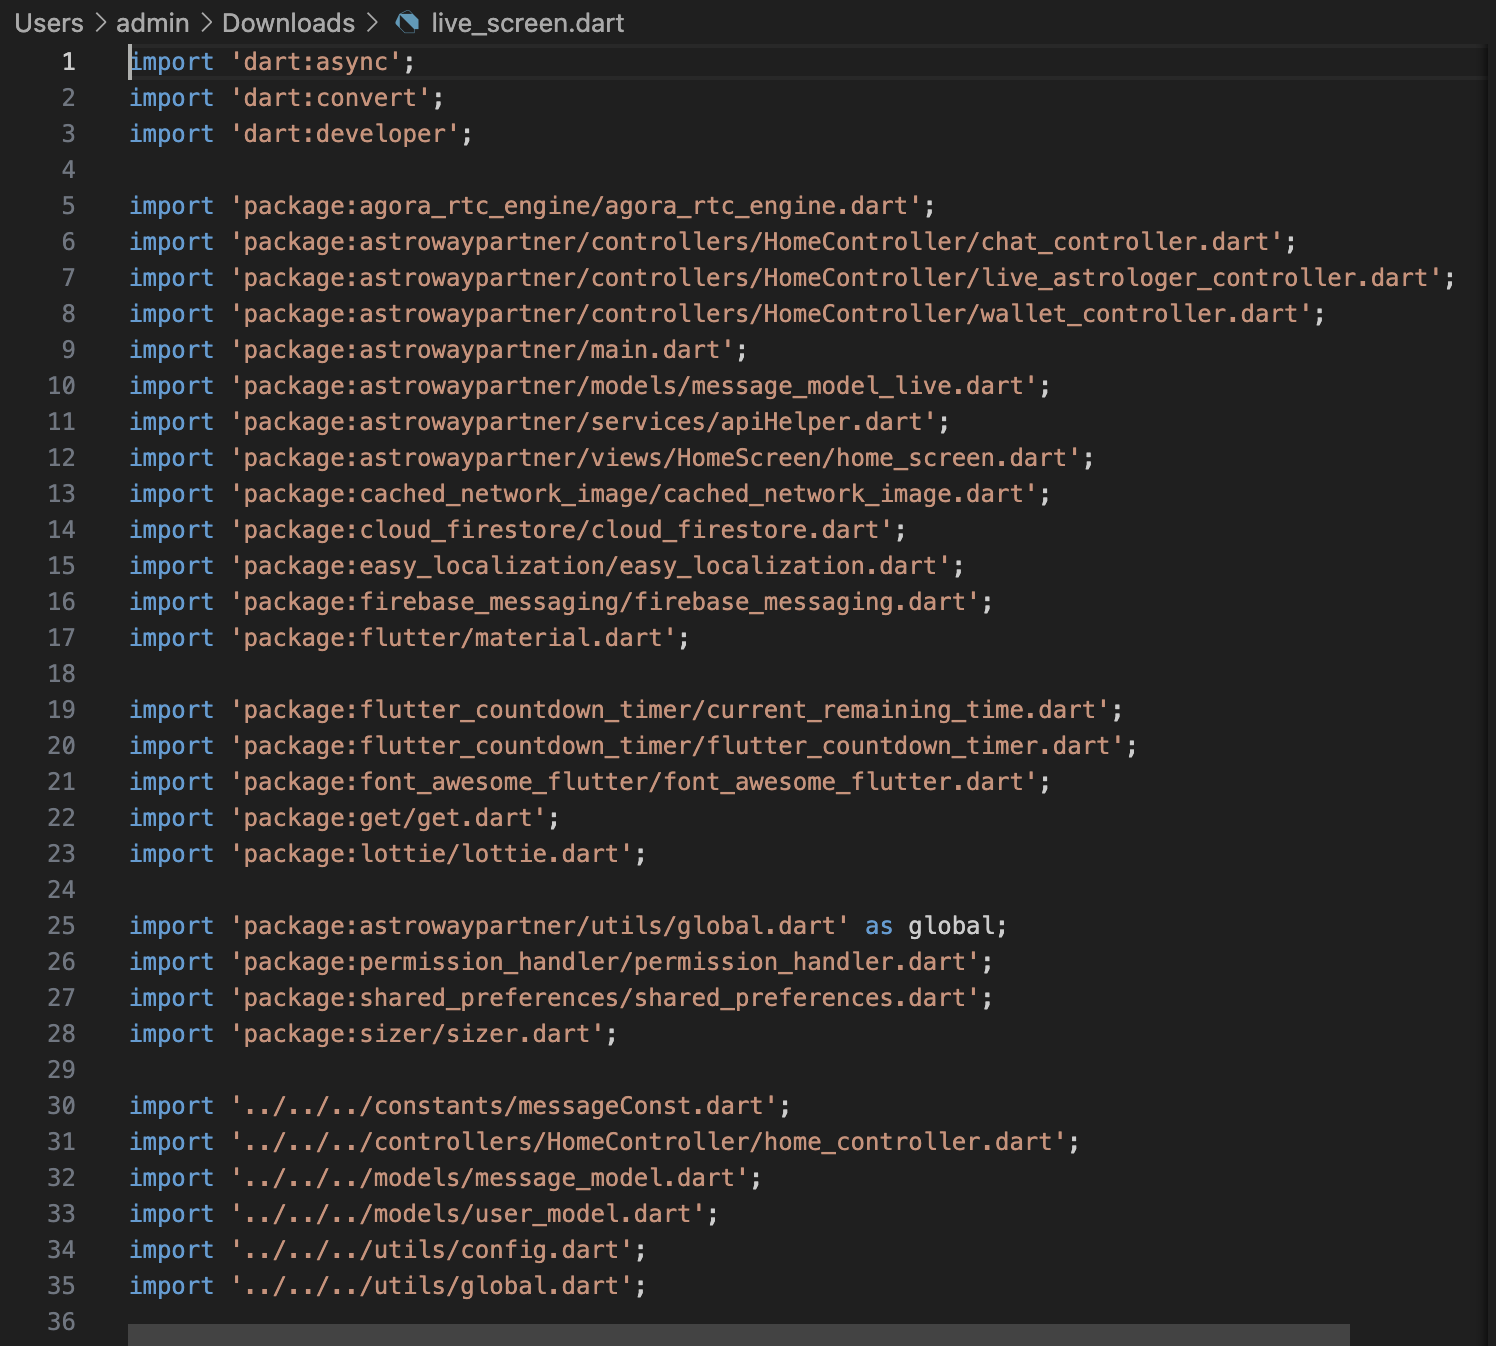Click the get/get.dart import path
The image size is (1496, 1346).
pos(388,818)
